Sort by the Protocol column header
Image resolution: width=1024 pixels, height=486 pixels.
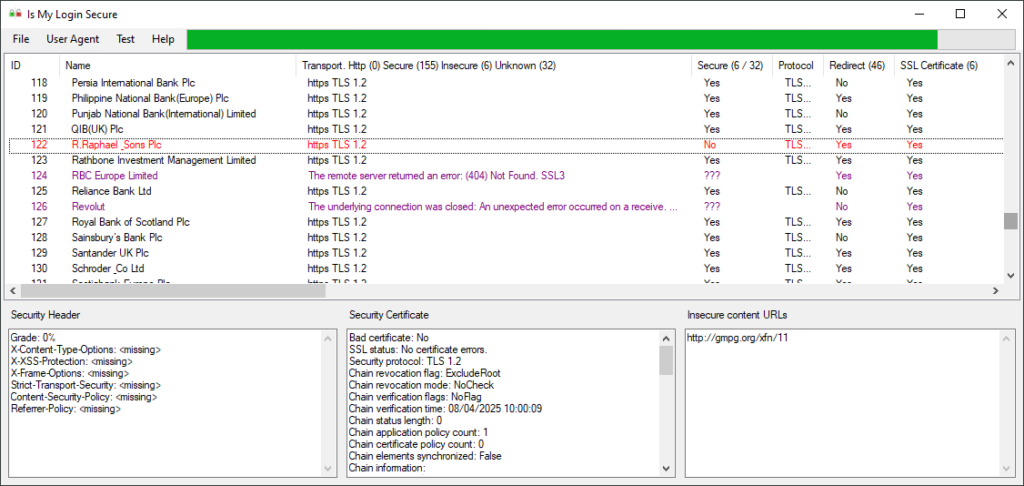[798, 65]
